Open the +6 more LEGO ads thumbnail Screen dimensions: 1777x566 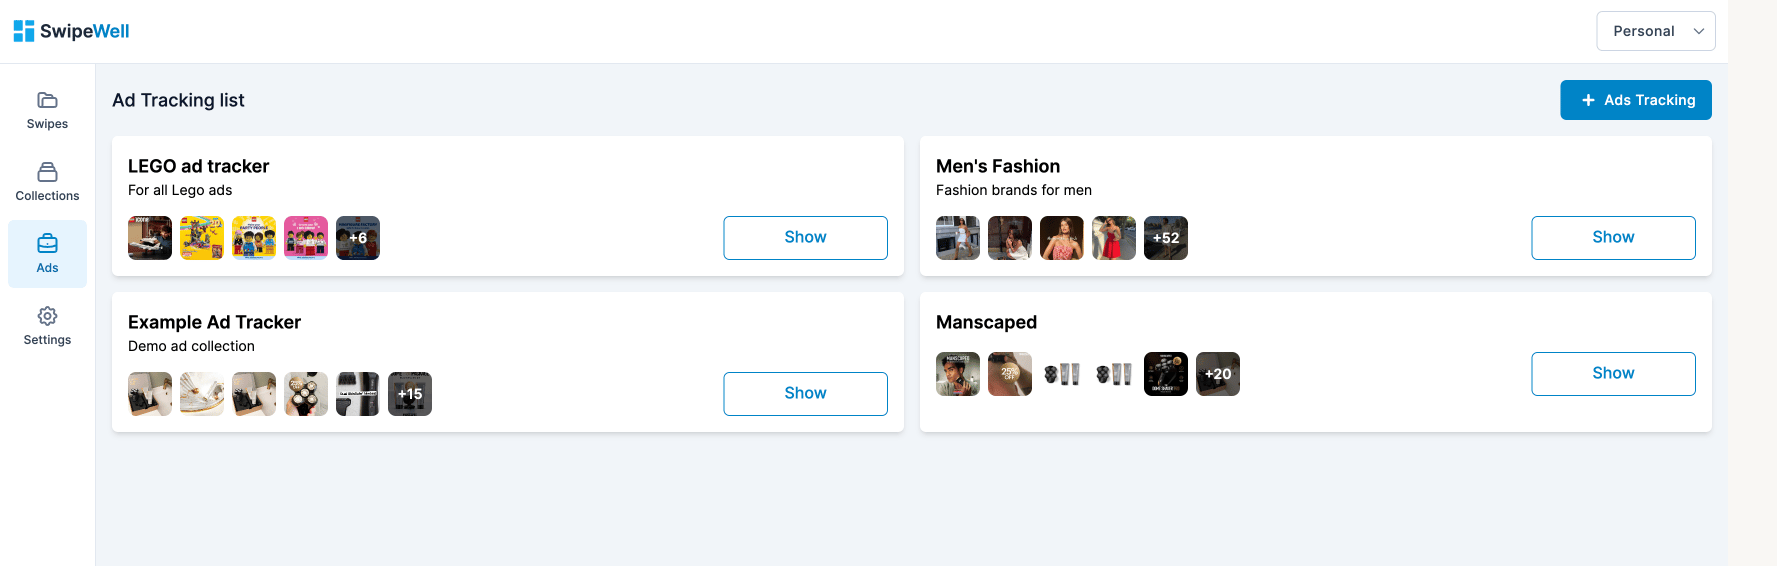point(358,238)
